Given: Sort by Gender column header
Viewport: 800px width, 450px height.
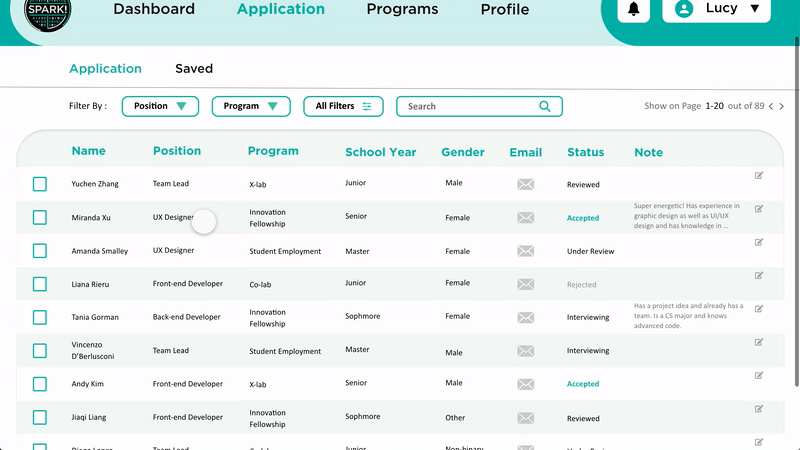Looking at the screenshot, I should coord(463,152).
